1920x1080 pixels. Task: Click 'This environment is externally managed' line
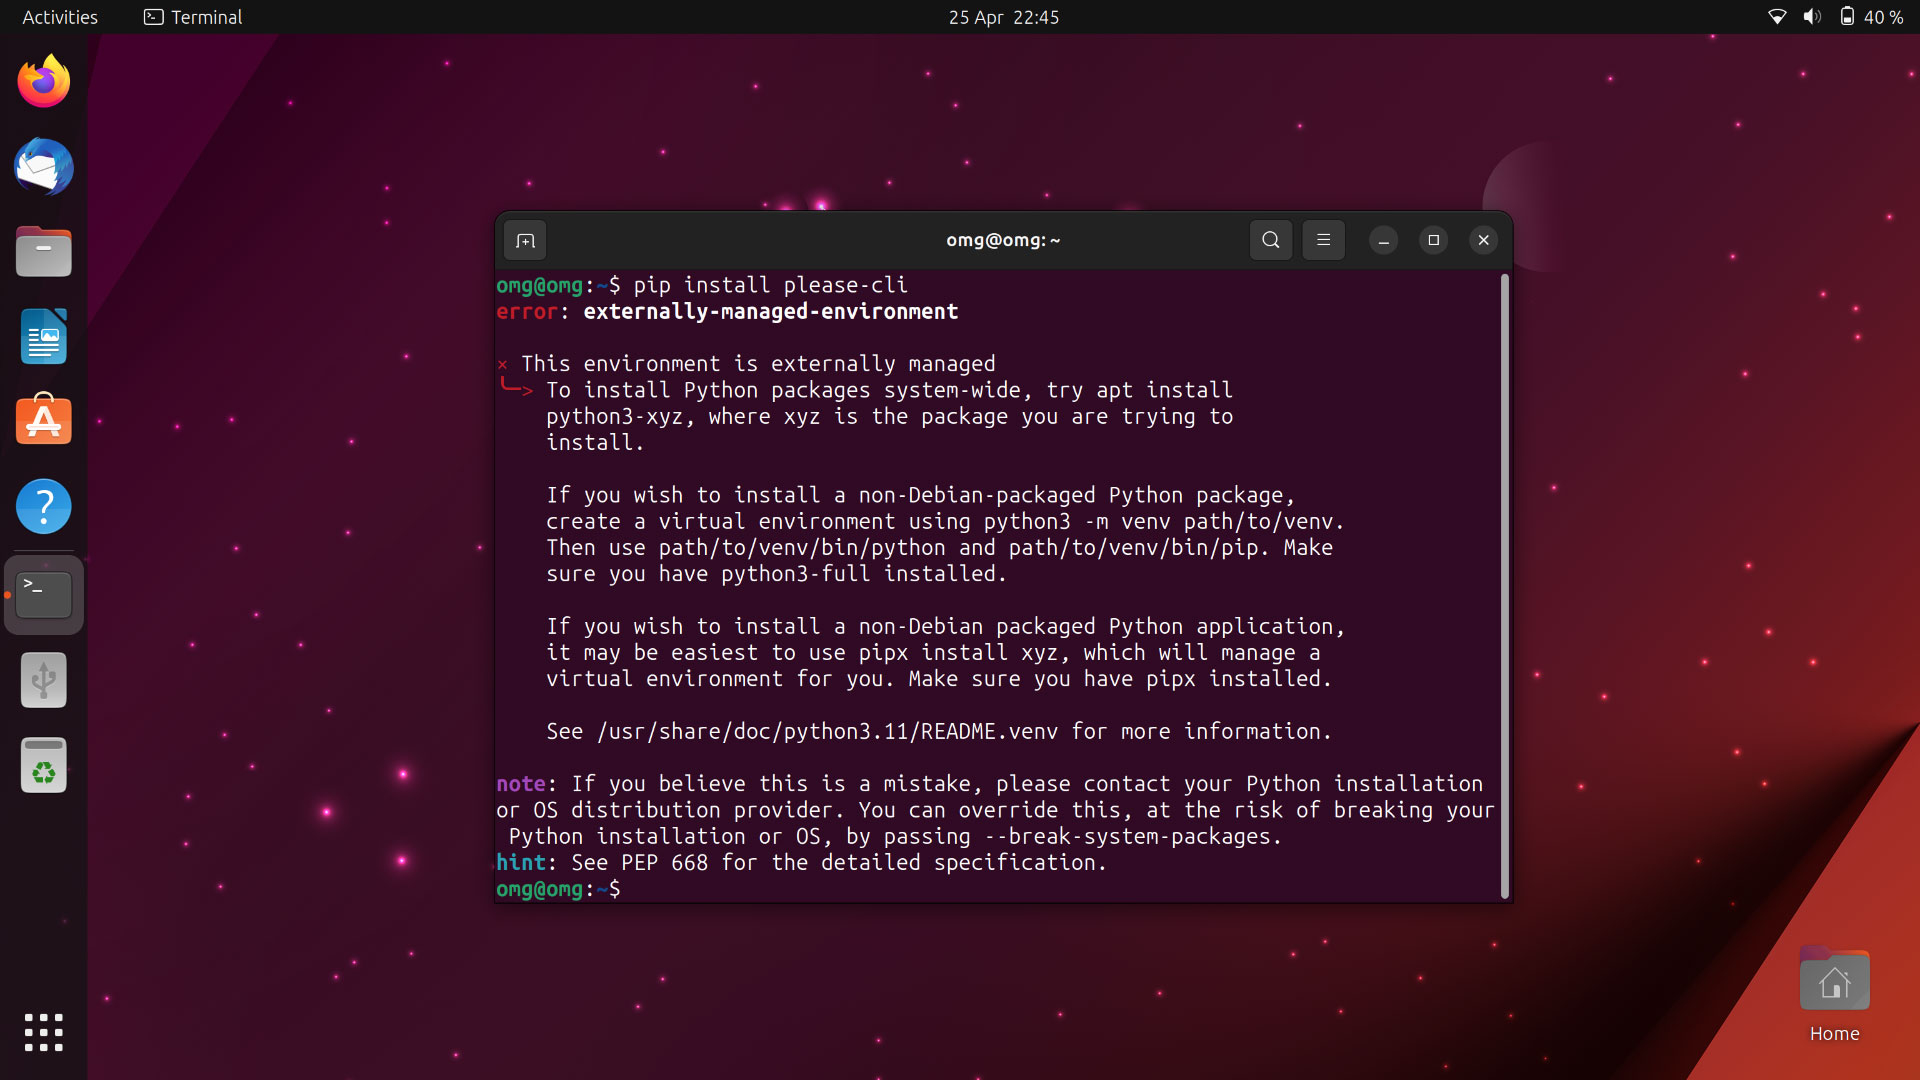click(758, 364)
